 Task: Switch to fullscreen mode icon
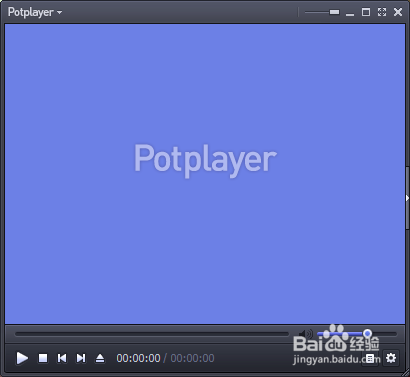pos(382,12)
